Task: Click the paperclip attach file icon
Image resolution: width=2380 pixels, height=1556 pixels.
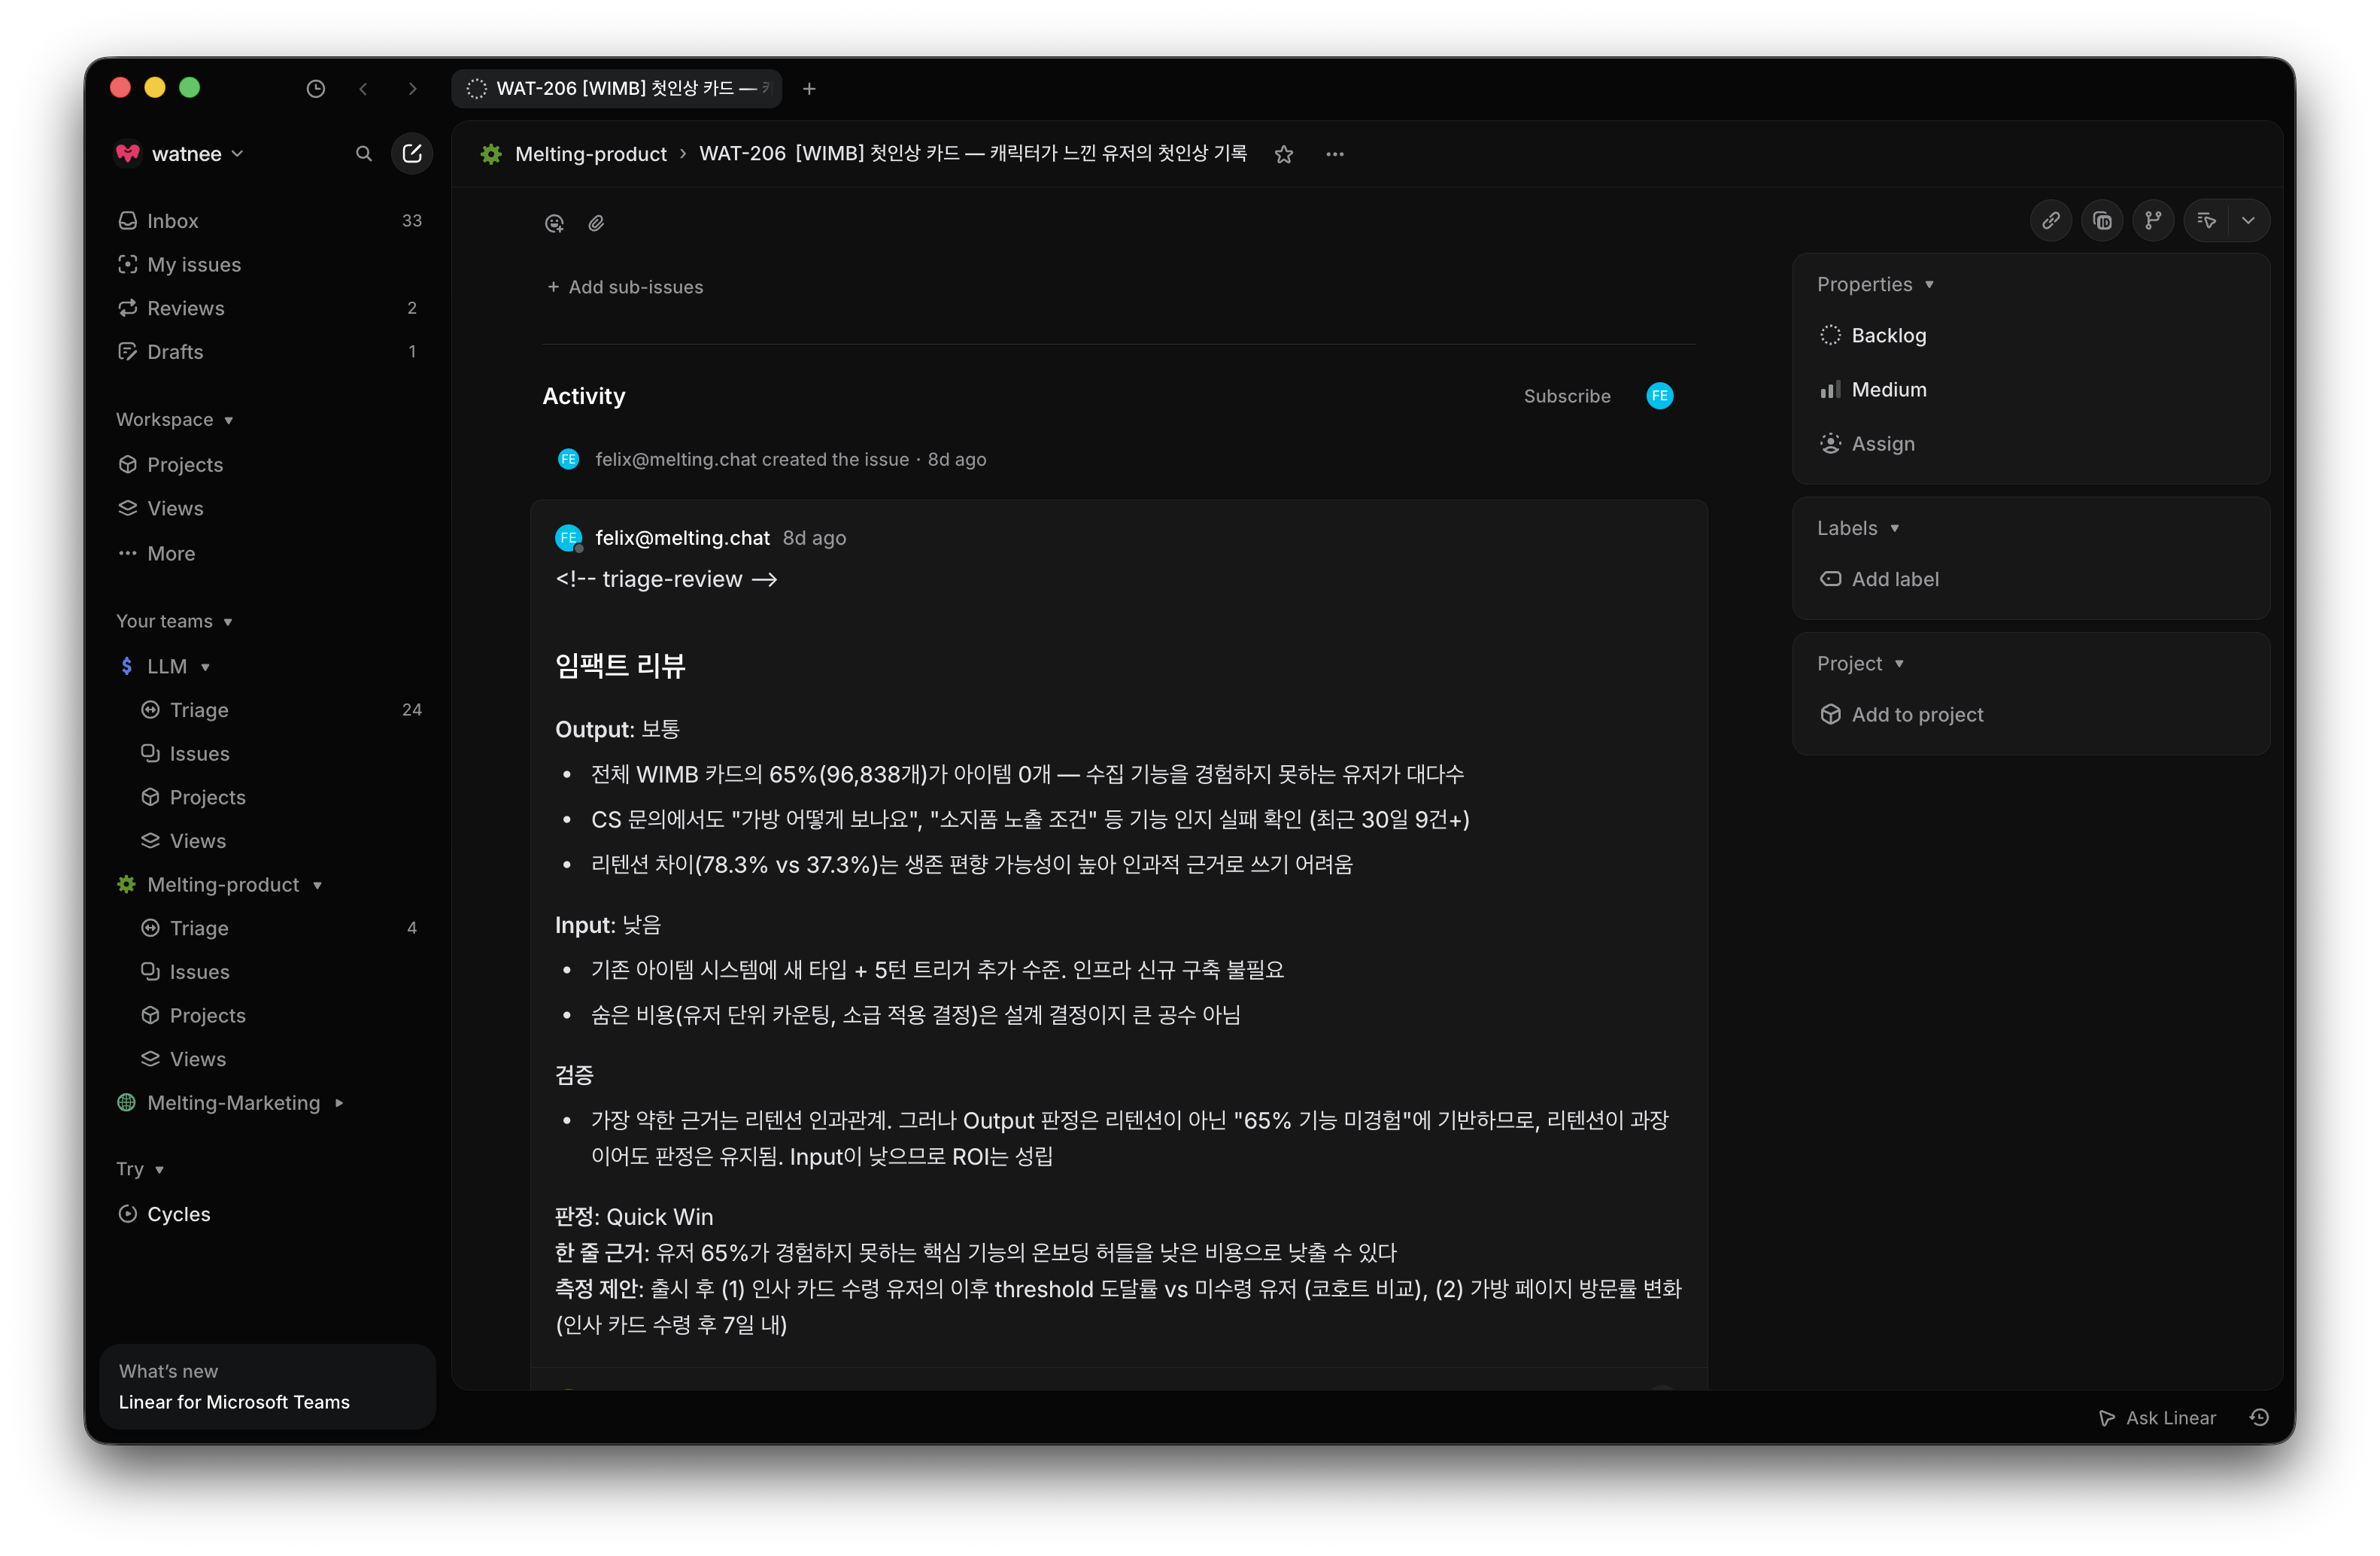Action: [596, 223]
